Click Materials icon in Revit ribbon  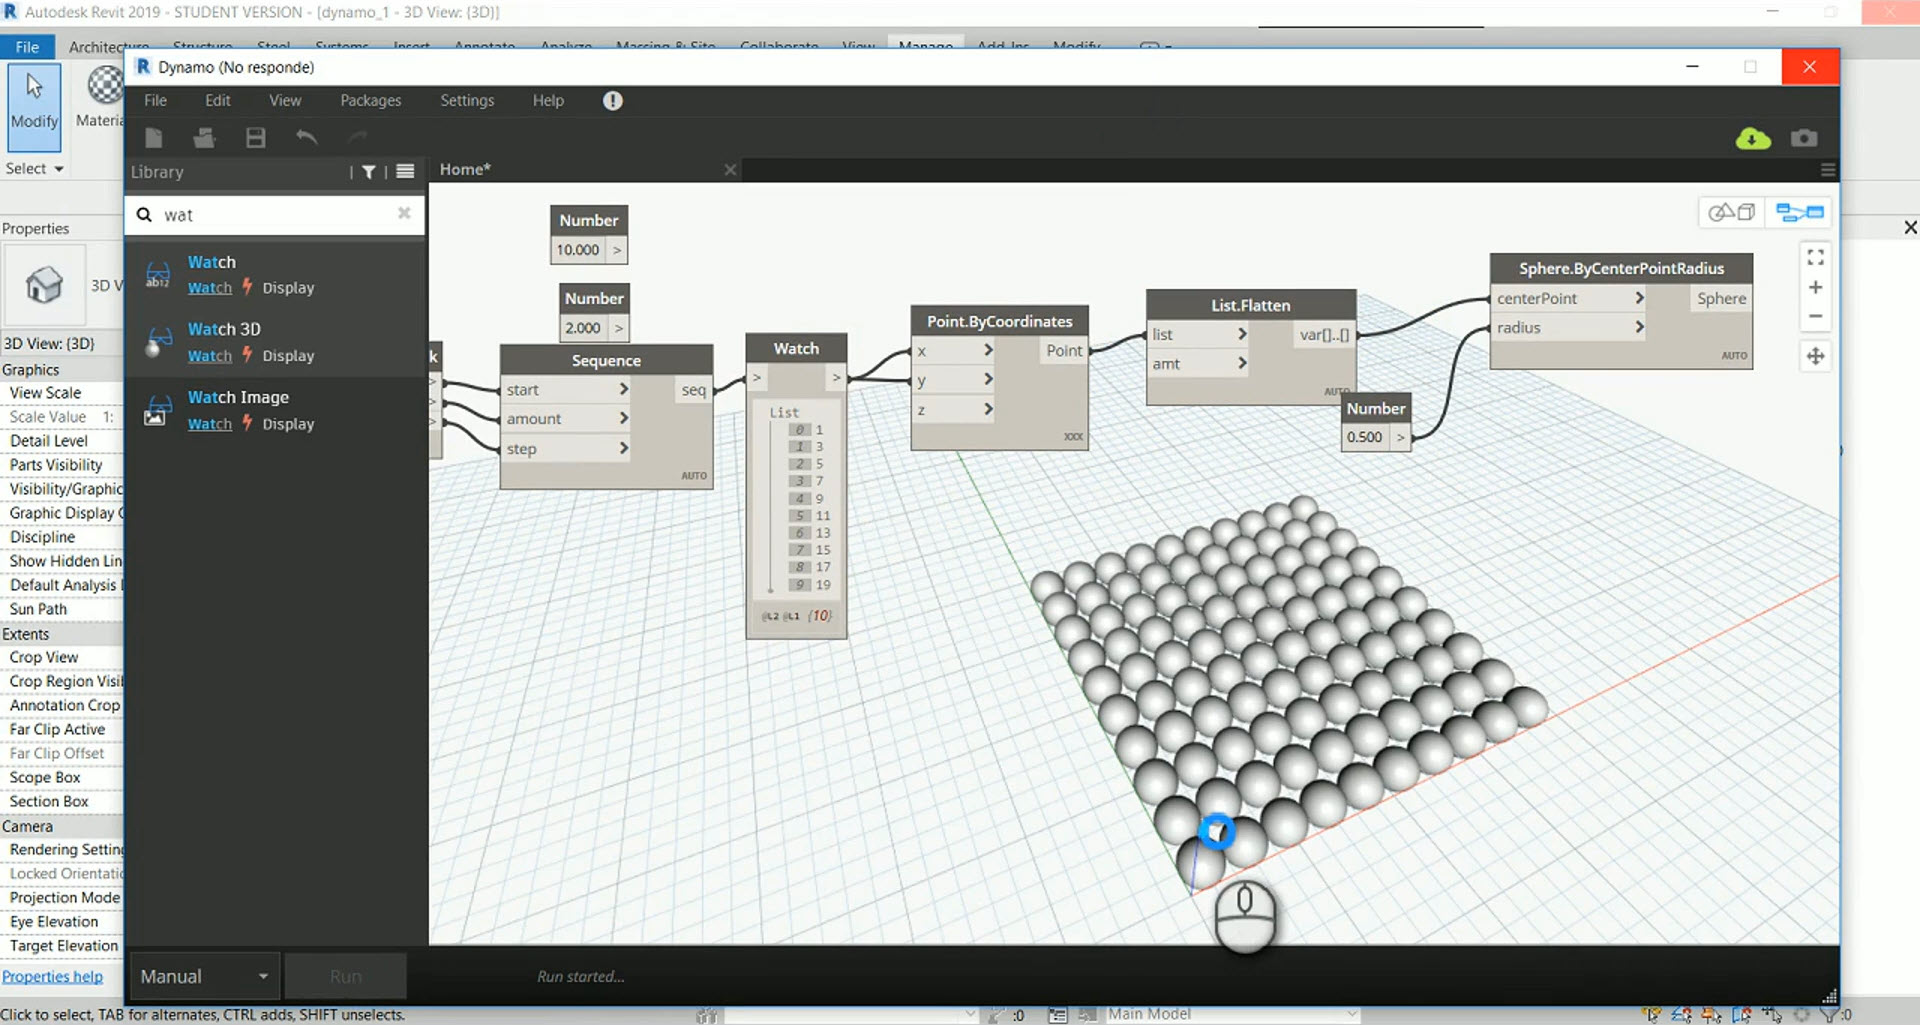click(x=104, y=86)
